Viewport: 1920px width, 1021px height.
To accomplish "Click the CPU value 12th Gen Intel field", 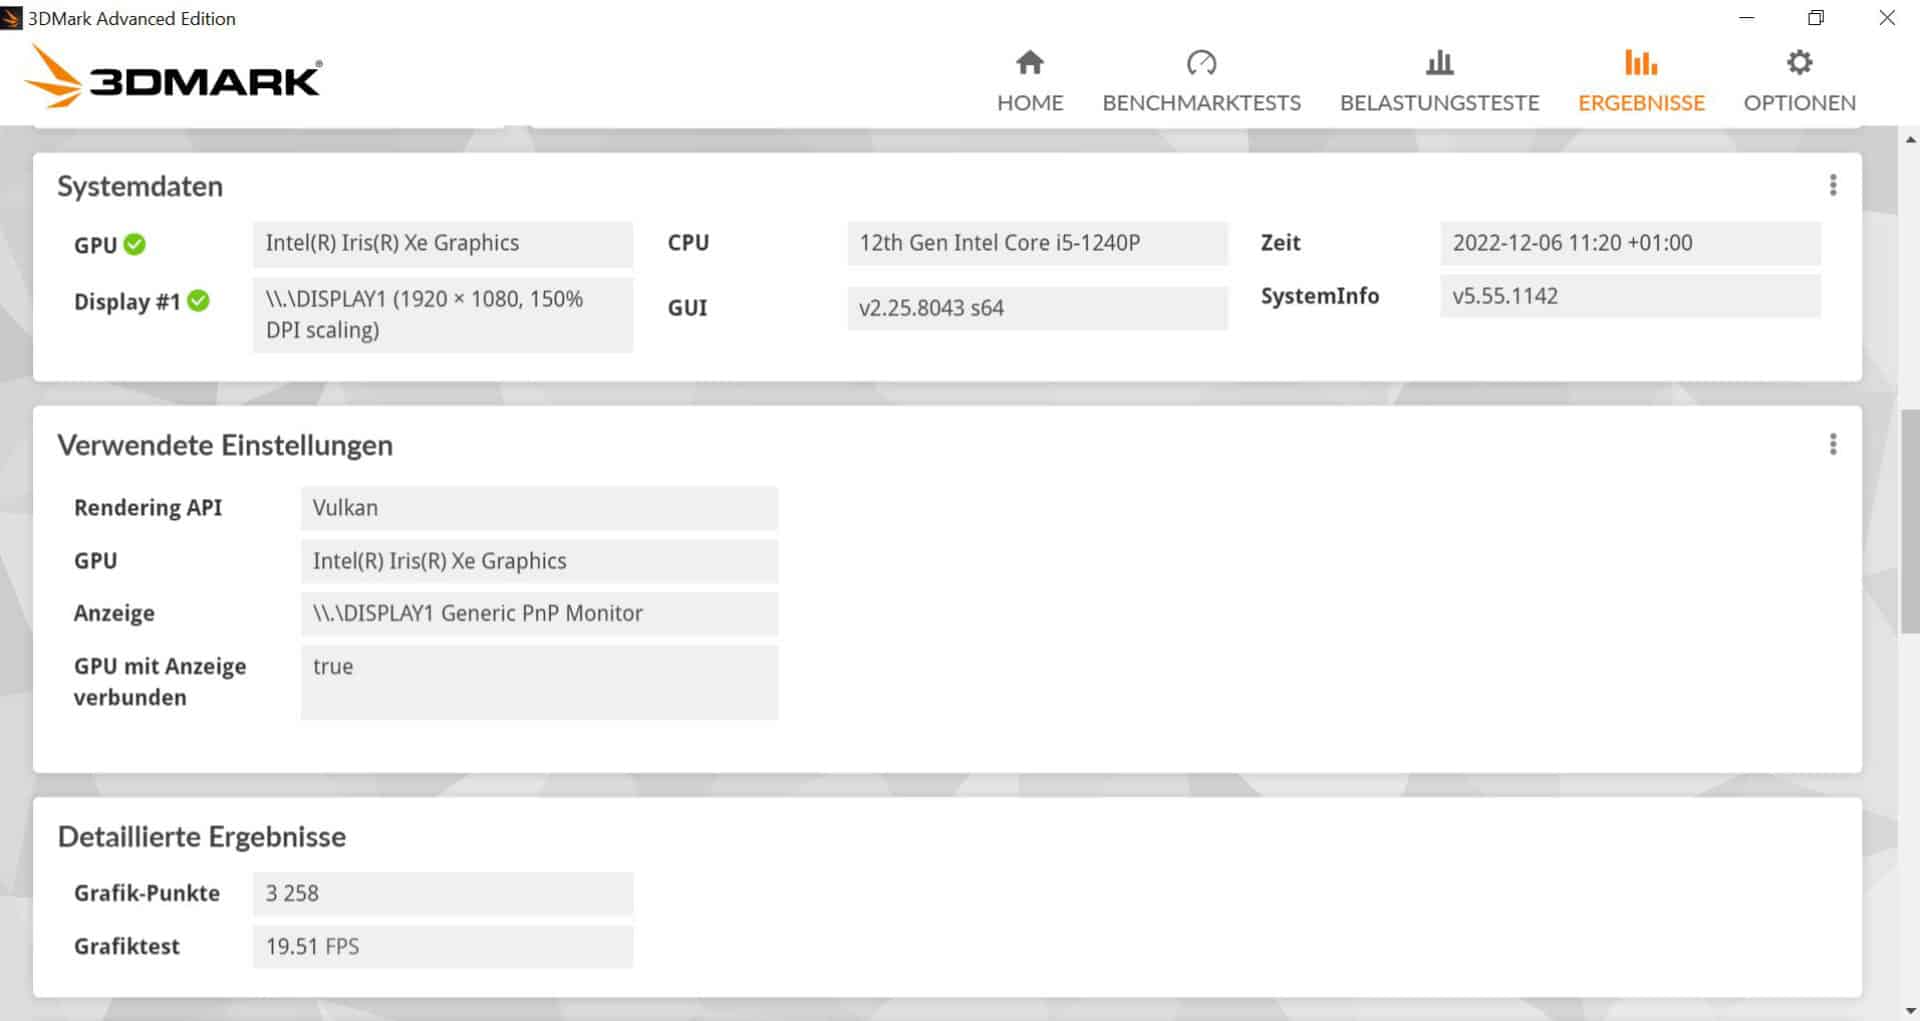I will point(1037,243).
